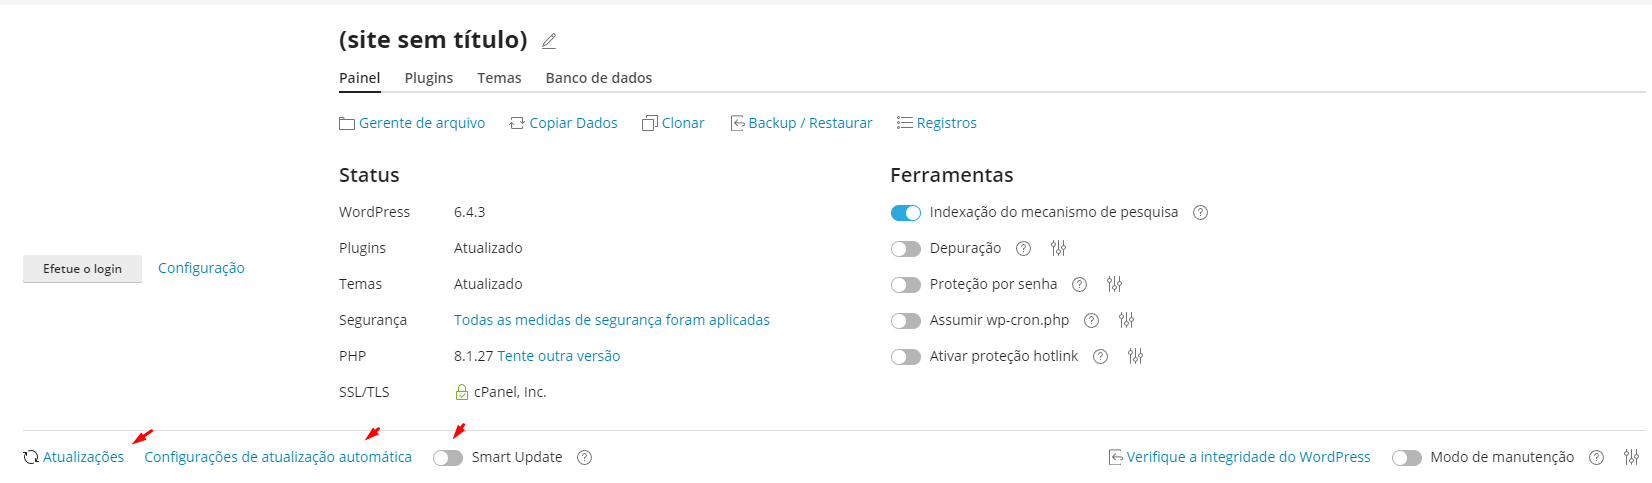The height and width of the screenshot is (483, 1652).
Task: Open Proteção por senha settings sliders icon
Action: tap(1114, 284)
